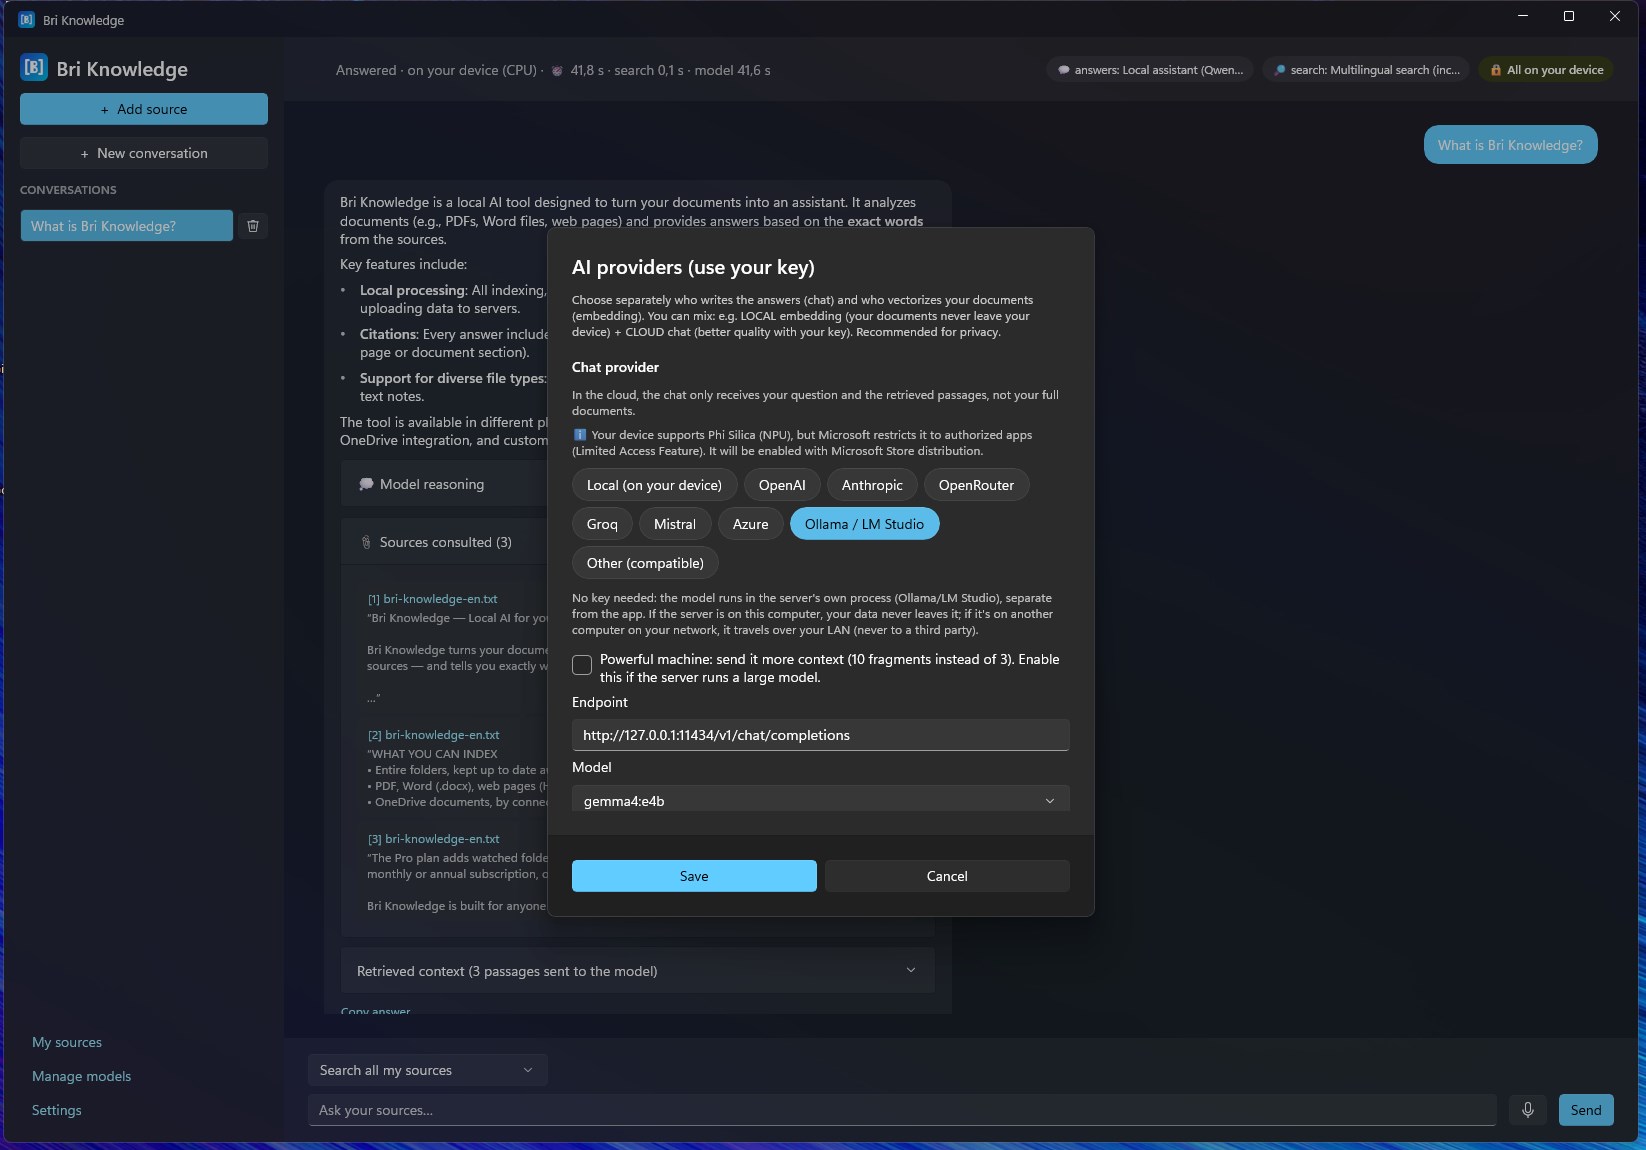
Task: Select the 'What is Bri Knowledge?' conversation
Action: (x=126, y=226)
